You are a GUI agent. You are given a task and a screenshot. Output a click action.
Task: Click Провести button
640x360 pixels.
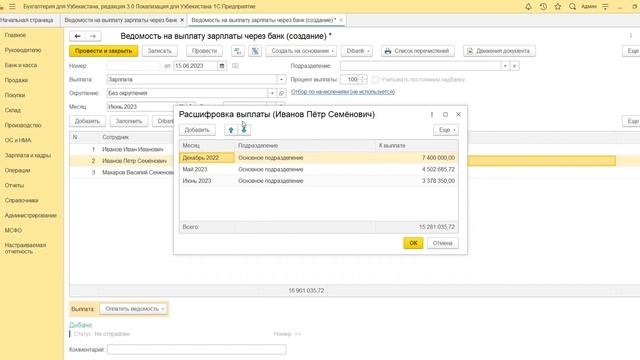coord(204,51)
